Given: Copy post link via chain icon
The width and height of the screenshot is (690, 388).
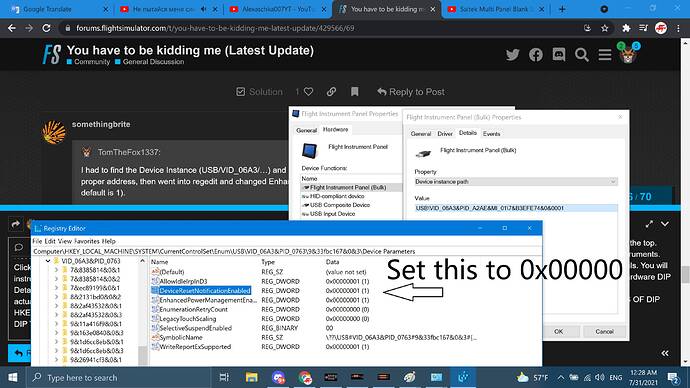Looking at the screenshot, I should tap(331, 92).
